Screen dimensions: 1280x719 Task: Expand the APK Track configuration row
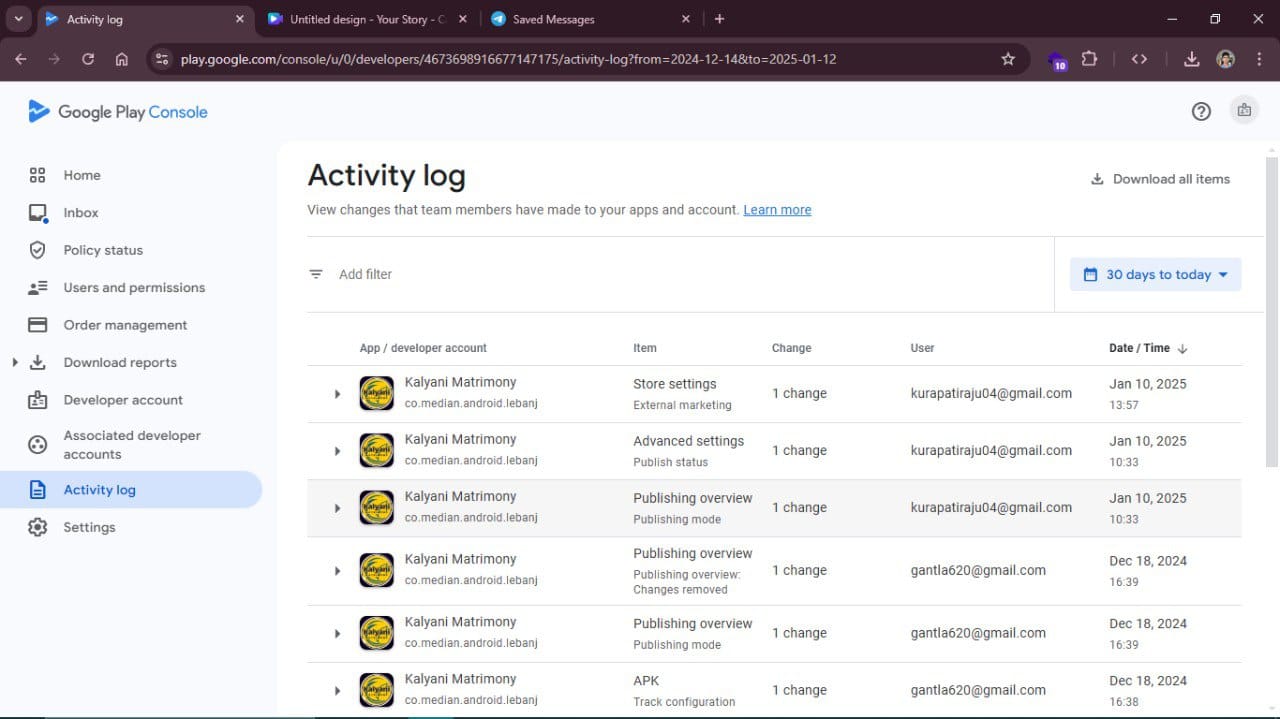tap(337, 690)
